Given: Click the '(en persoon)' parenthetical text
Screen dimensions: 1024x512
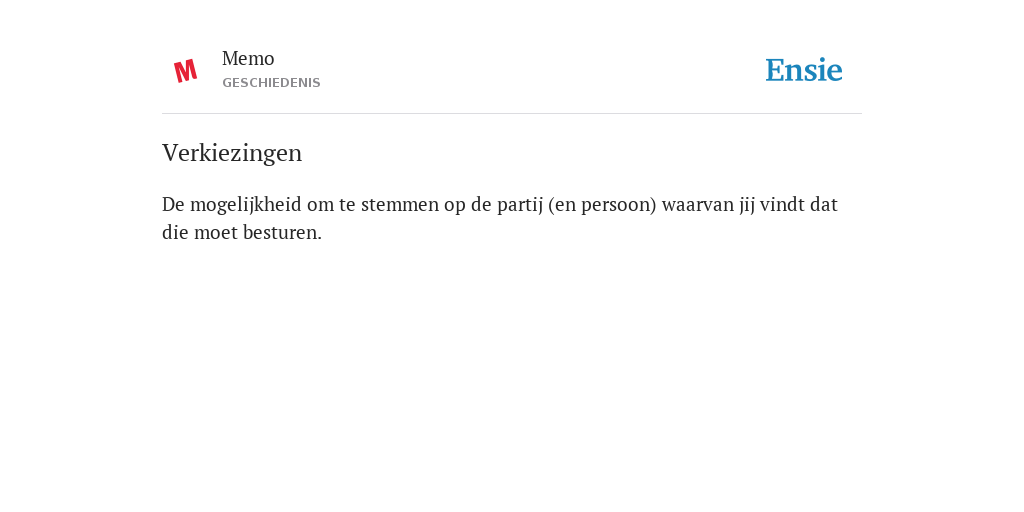Looking at the screenshot, I should click(602, 205).
